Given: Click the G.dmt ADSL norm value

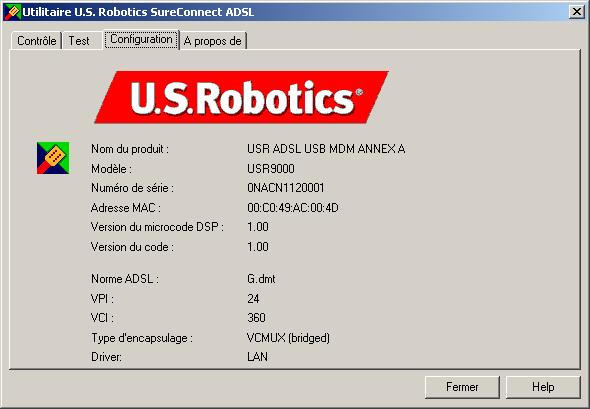Looking at the screenshot, I should click(x=261, y=279).
